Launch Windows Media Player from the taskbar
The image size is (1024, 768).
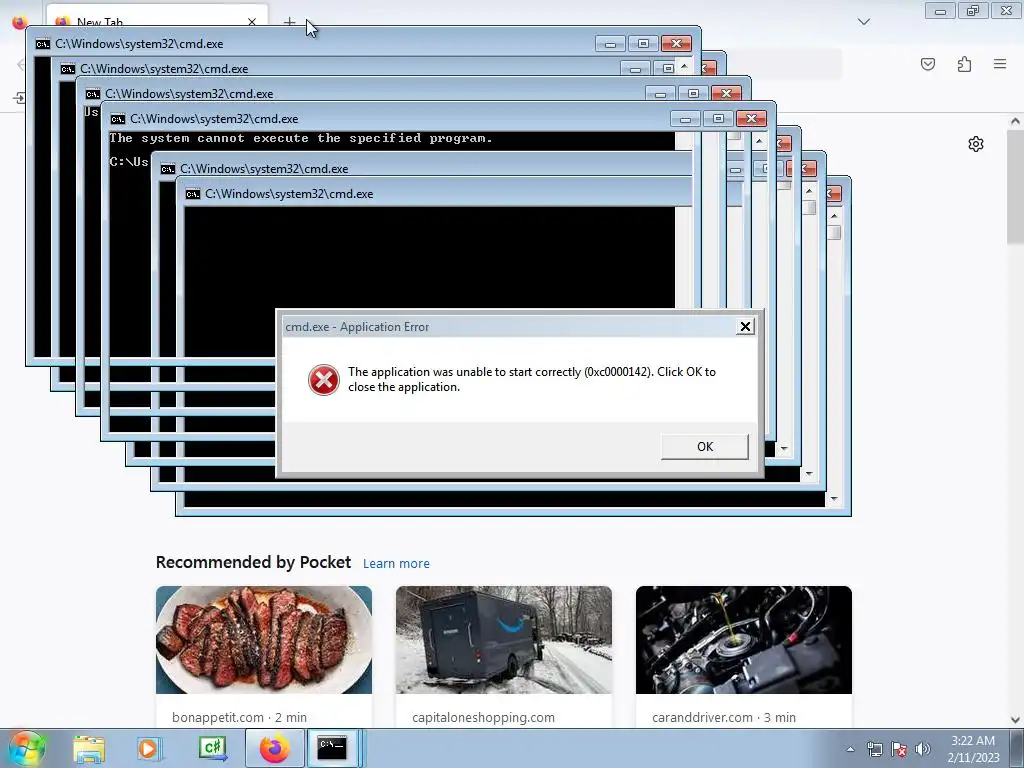(149, 748)
